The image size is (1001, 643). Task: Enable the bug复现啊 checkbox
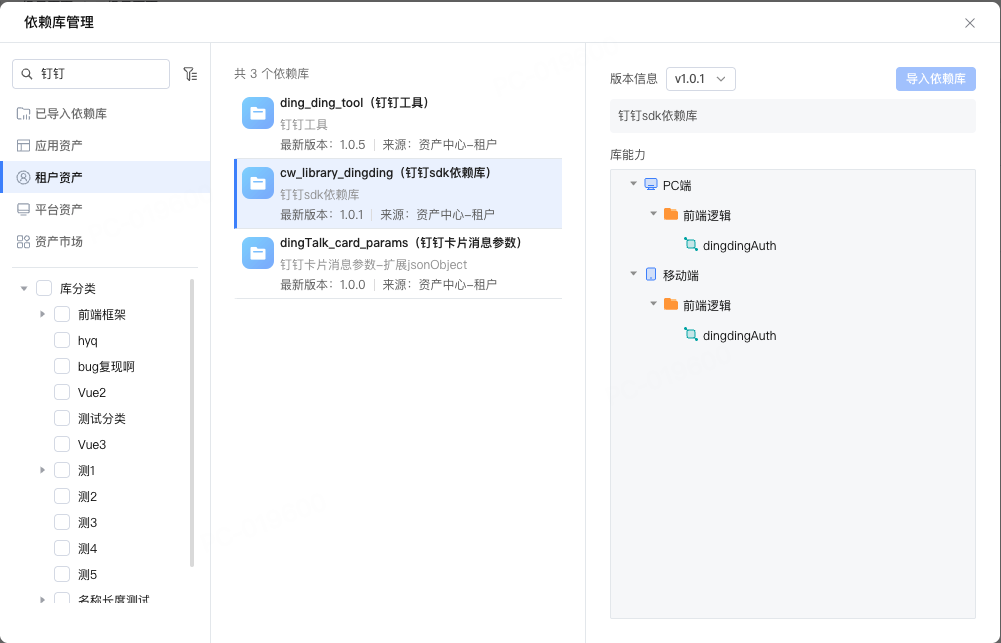coord(62,367)
